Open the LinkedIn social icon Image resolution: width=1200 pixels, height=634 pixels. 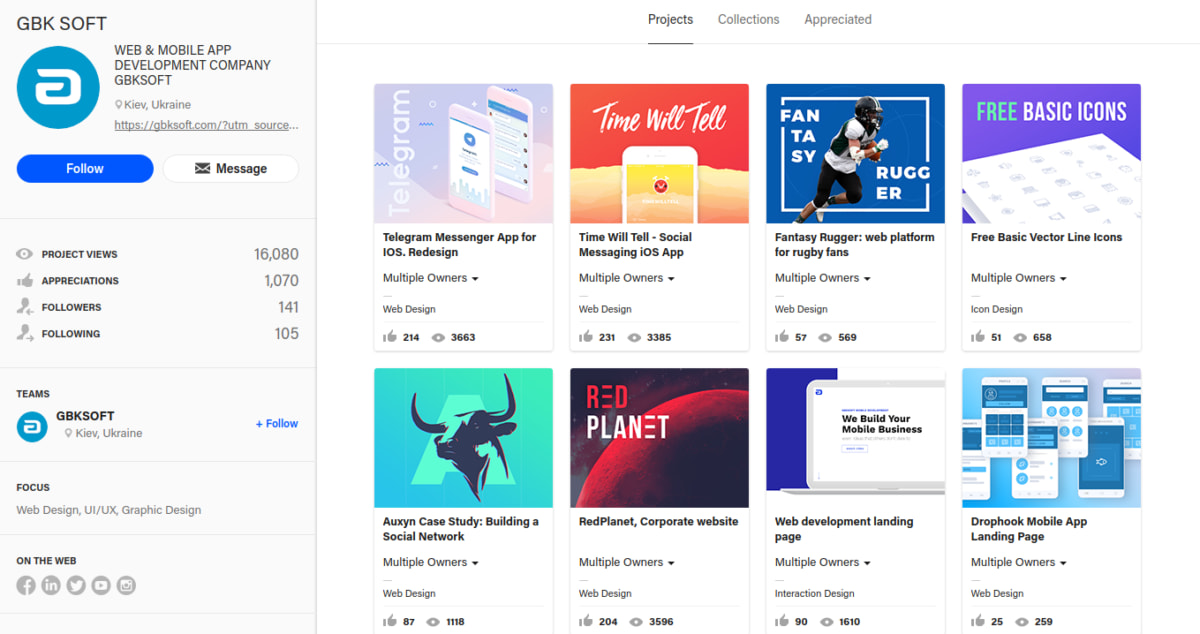tap(51, 586)
